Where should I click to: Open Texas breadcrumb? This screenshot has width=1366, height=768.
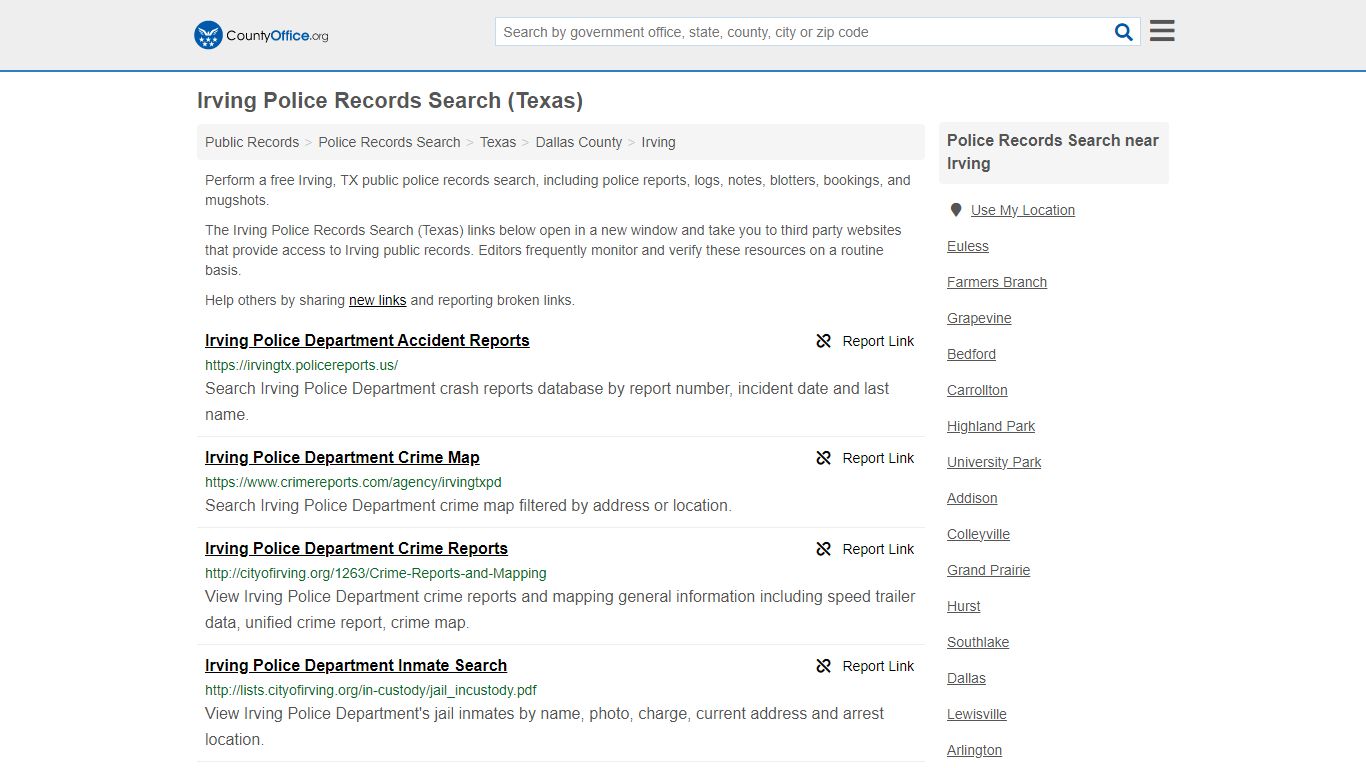coord(498,142)
